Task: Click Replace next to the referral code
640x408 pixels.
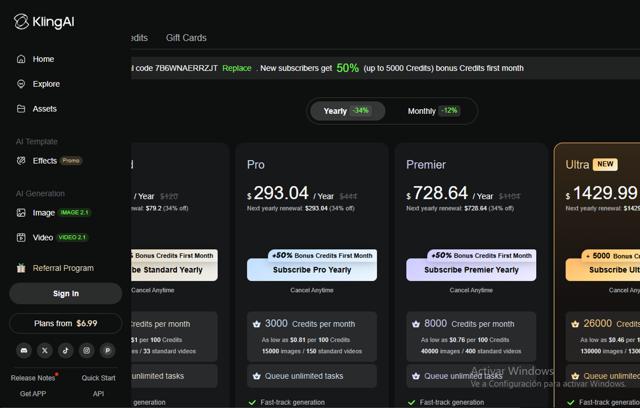Action: 237,69
